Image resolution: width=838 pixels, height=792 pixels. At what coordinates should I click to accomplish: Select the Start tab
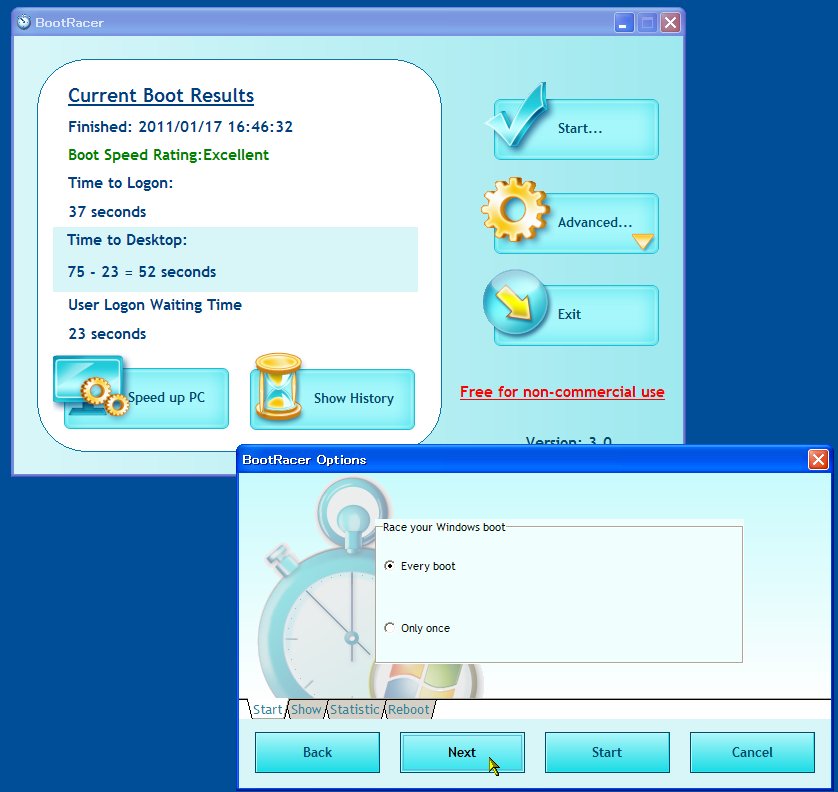point(266,709)
